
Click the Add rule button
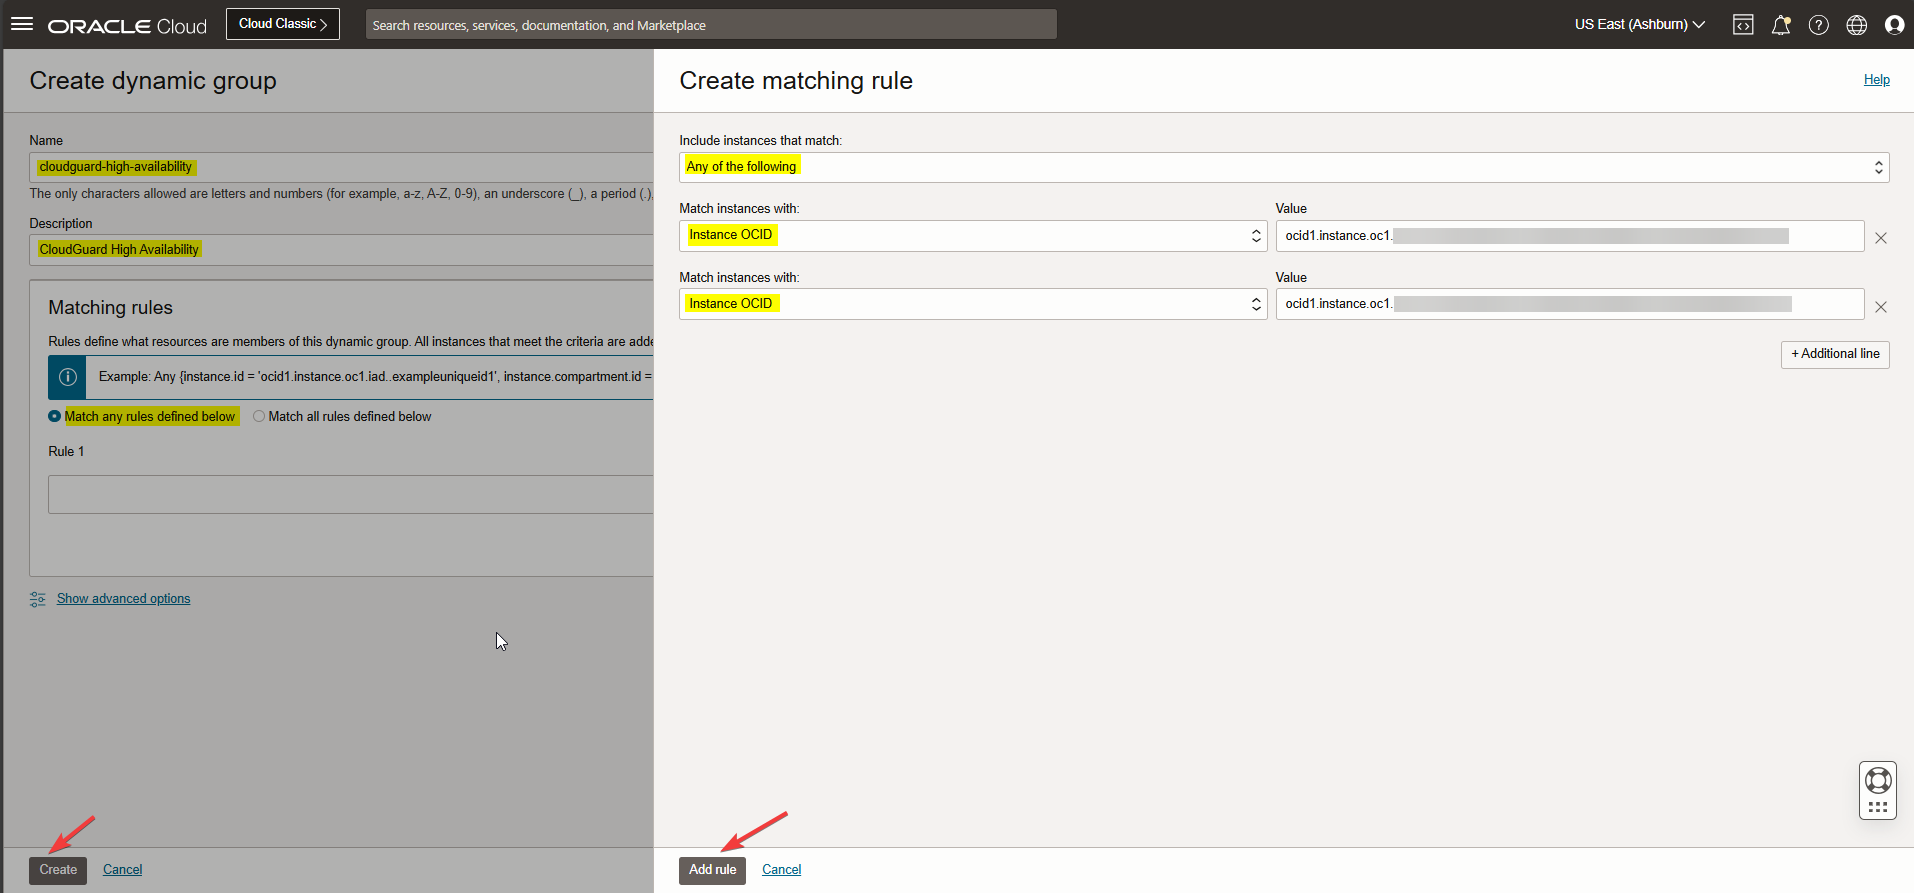coord(712,870)
